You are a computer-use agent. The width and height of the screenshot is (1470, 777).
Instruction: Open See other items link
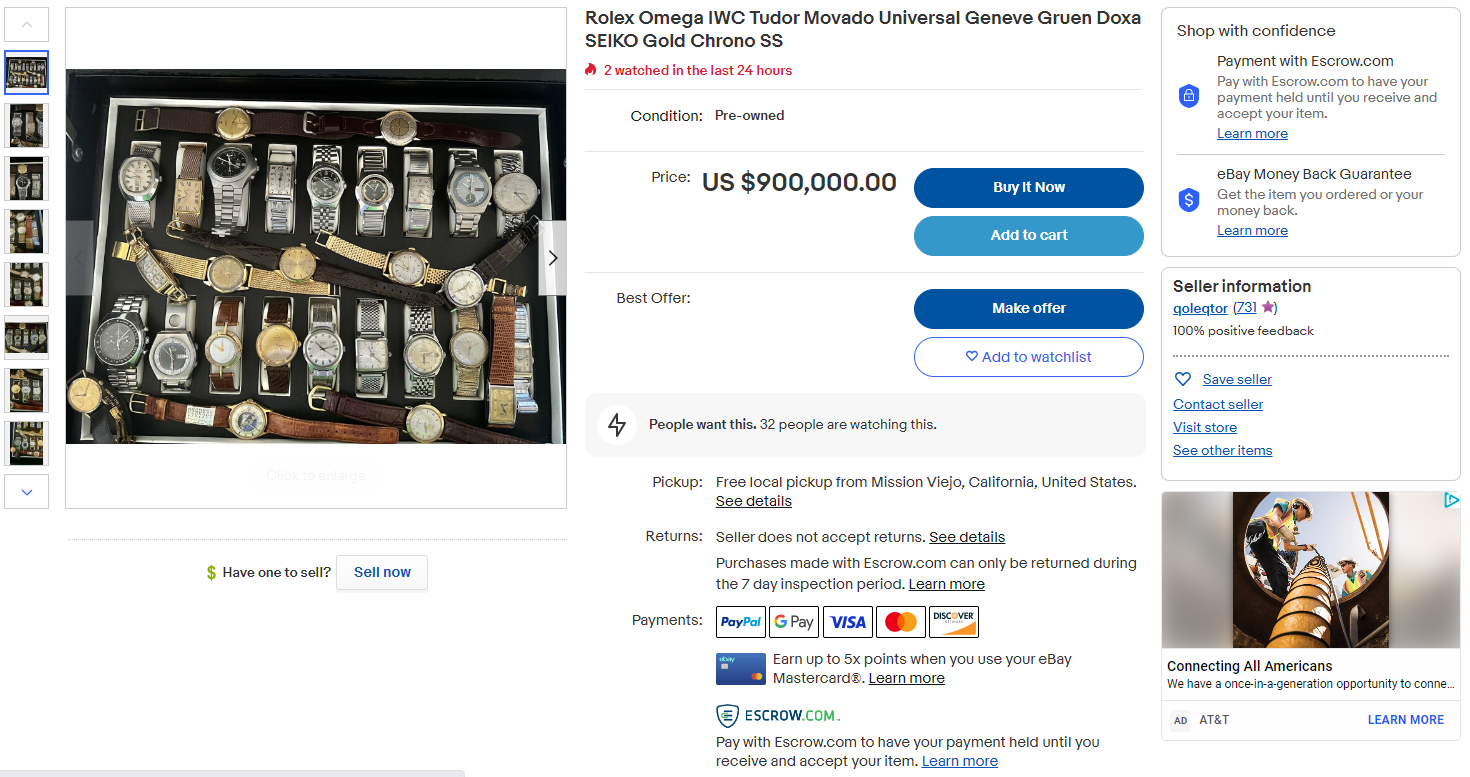coord(1222,450)
